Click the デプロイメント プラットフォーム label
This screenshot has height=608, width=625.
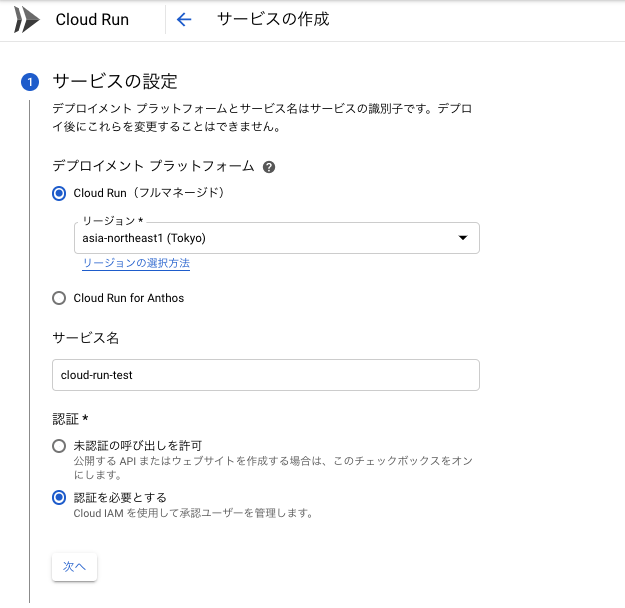click(153, 166)
